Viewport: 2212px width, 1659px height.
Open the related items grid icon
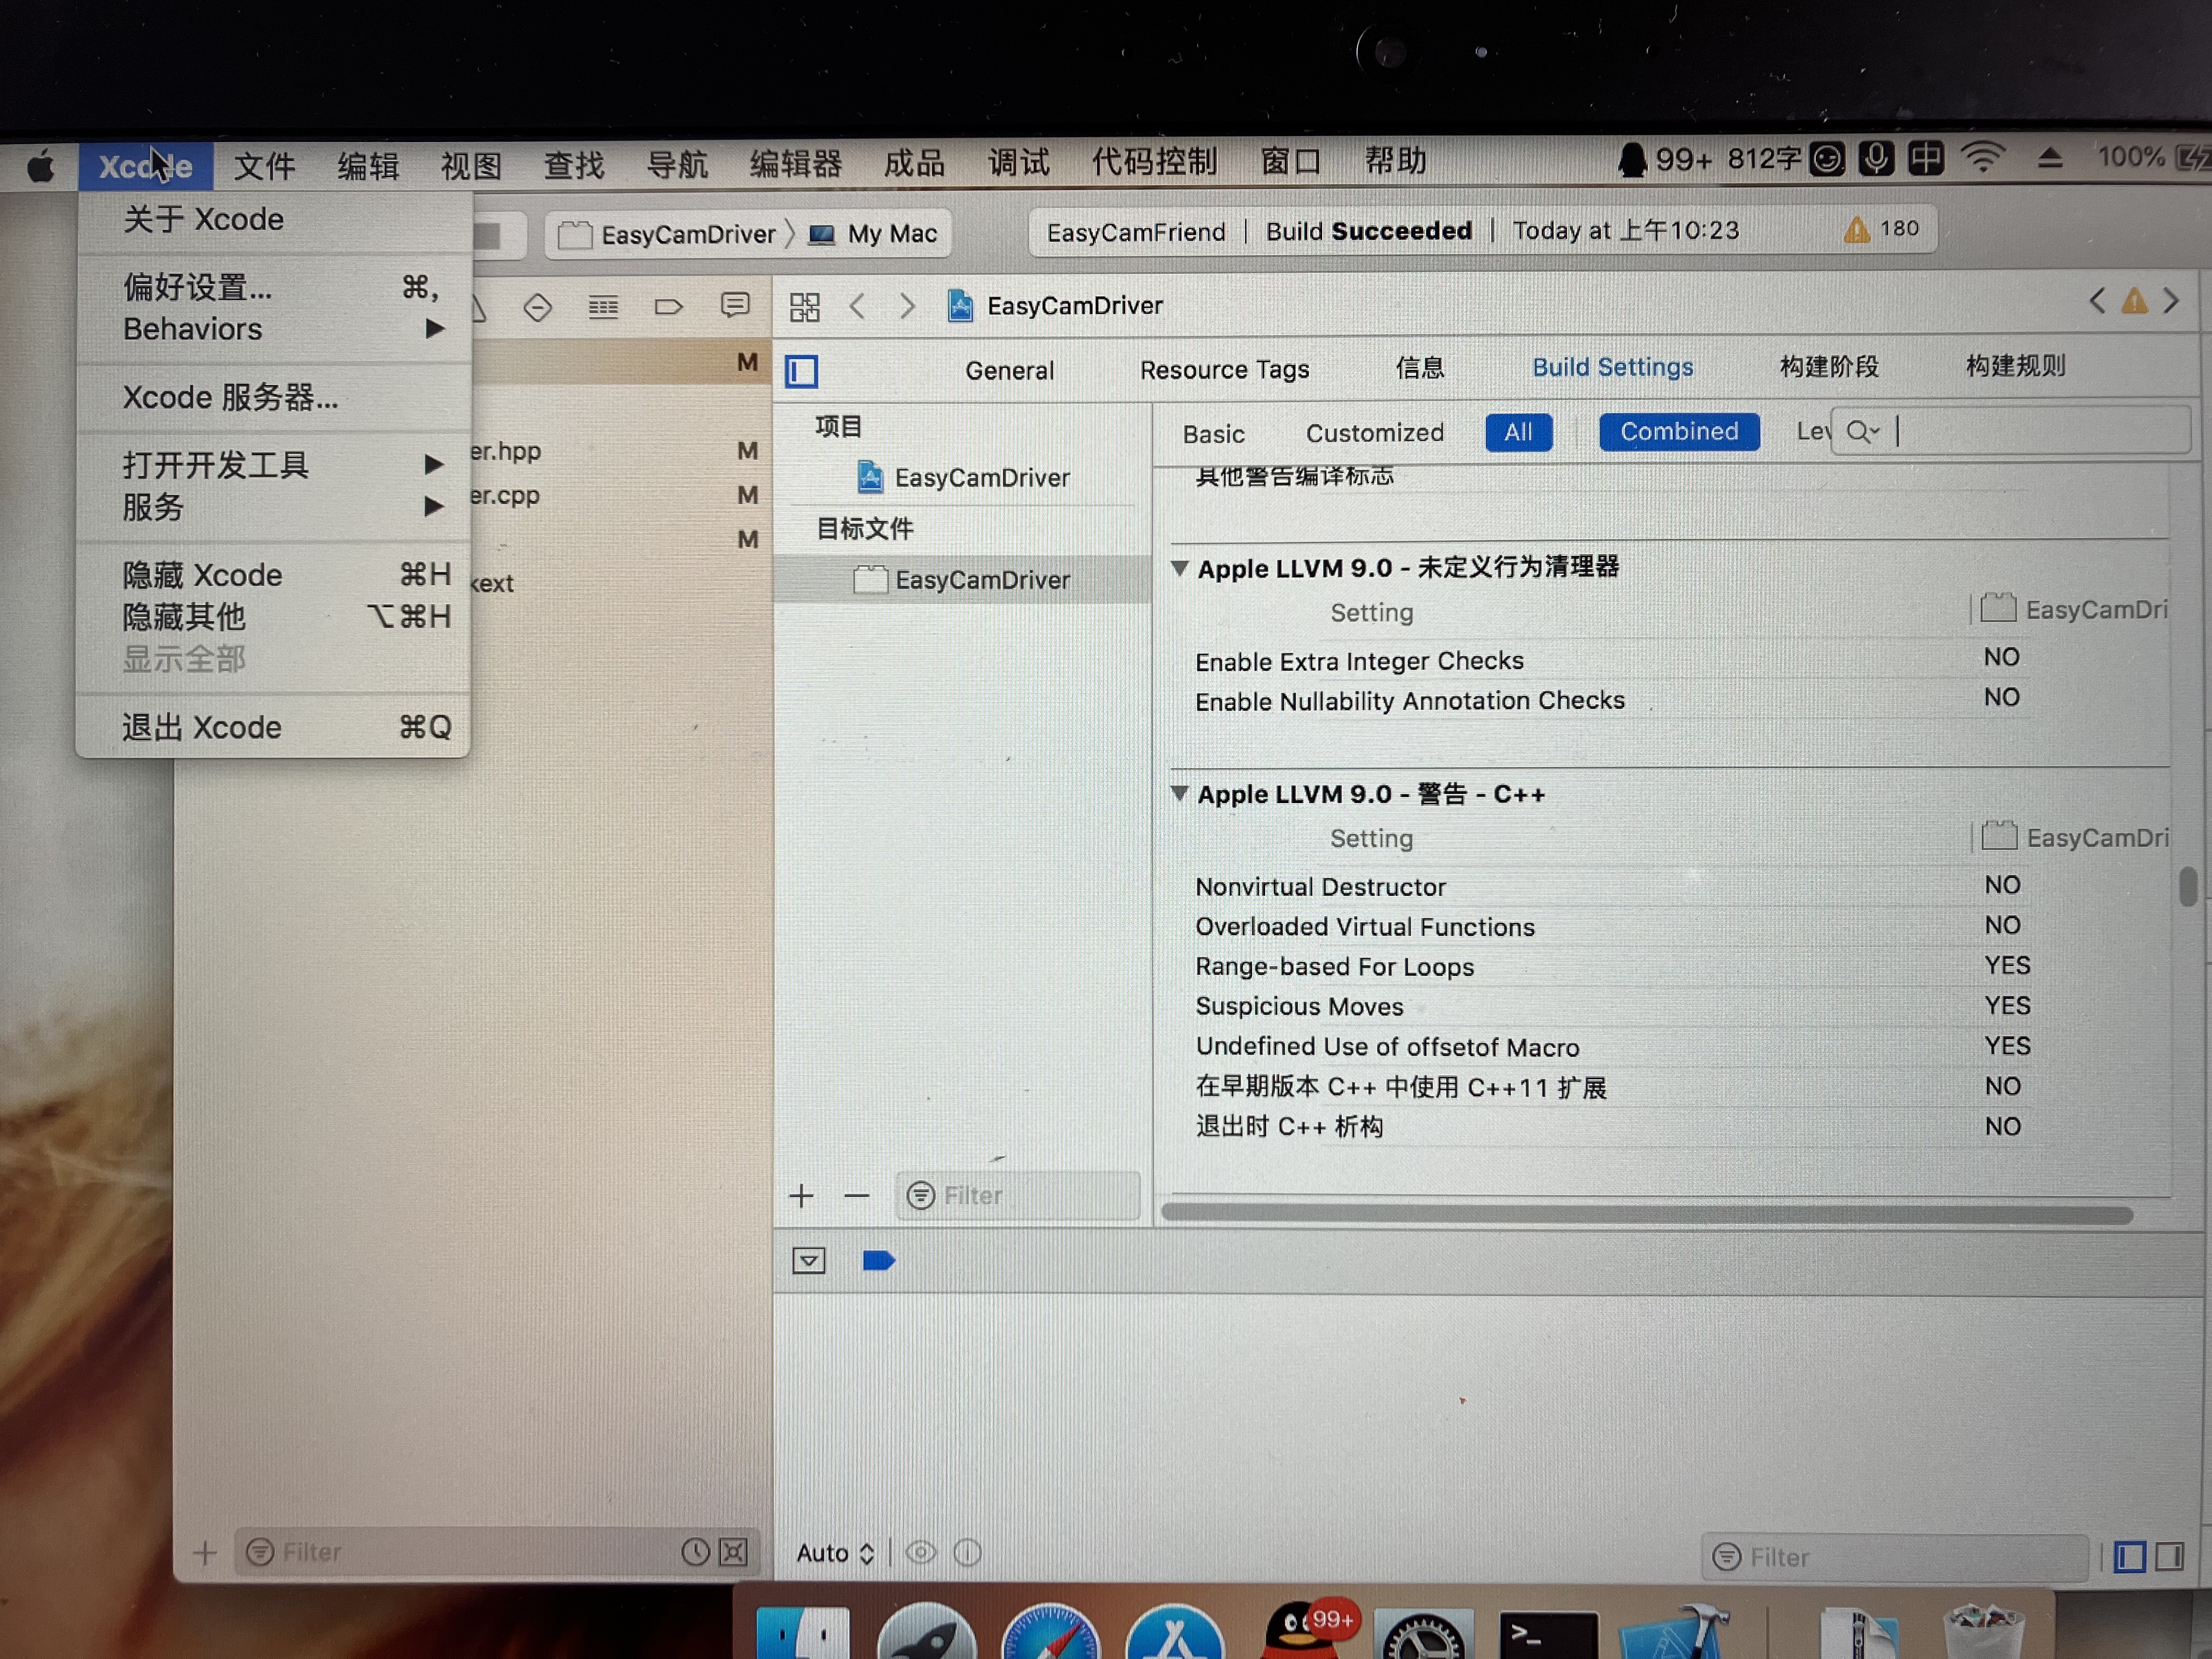click(x=805, y=307)
